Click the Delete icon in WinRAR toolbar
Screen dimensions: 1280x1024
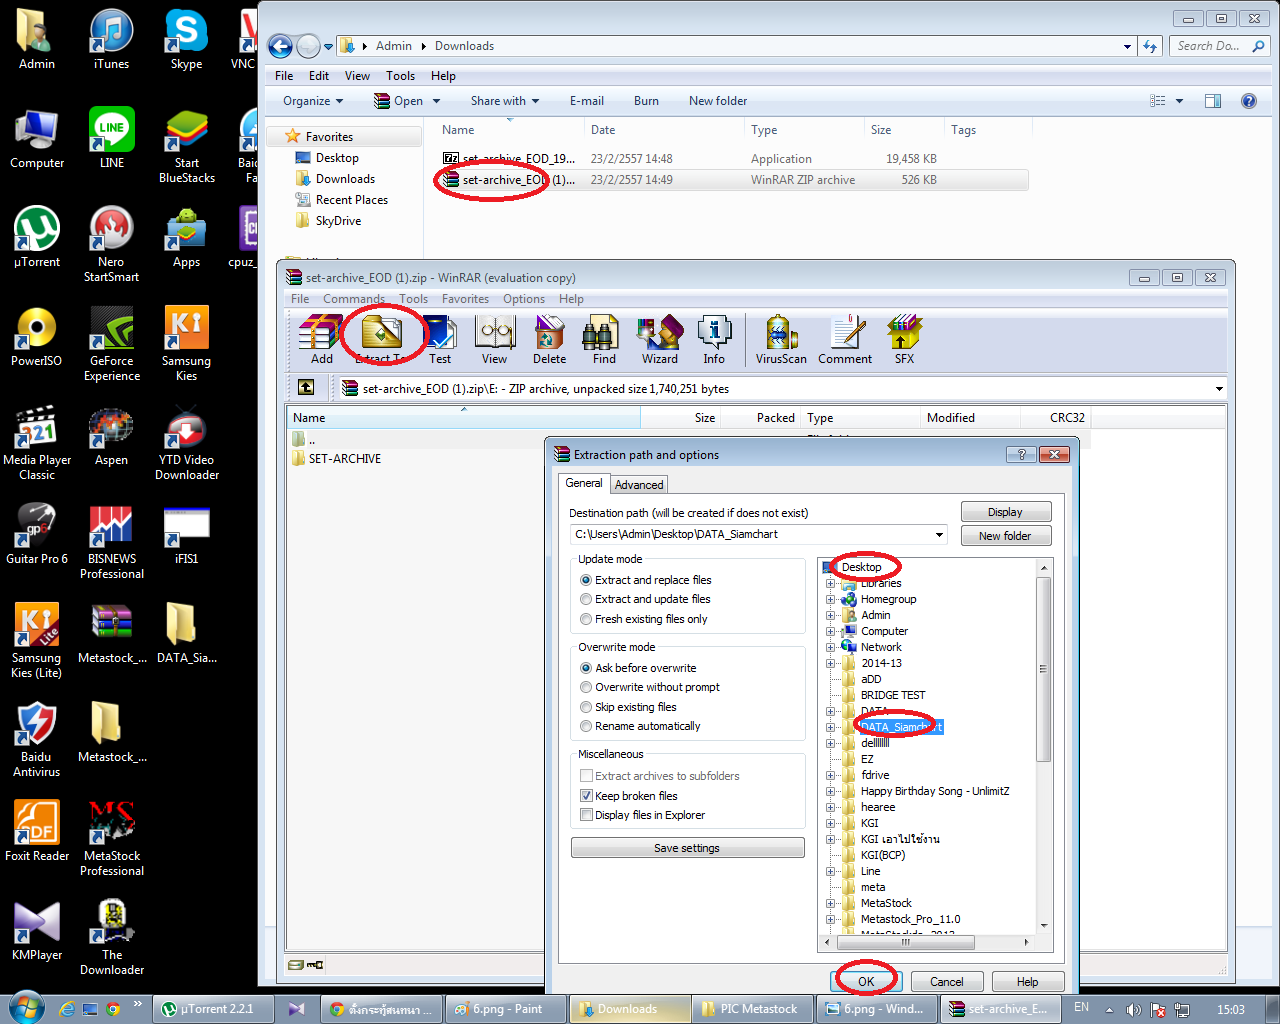(x=549, y=339)
